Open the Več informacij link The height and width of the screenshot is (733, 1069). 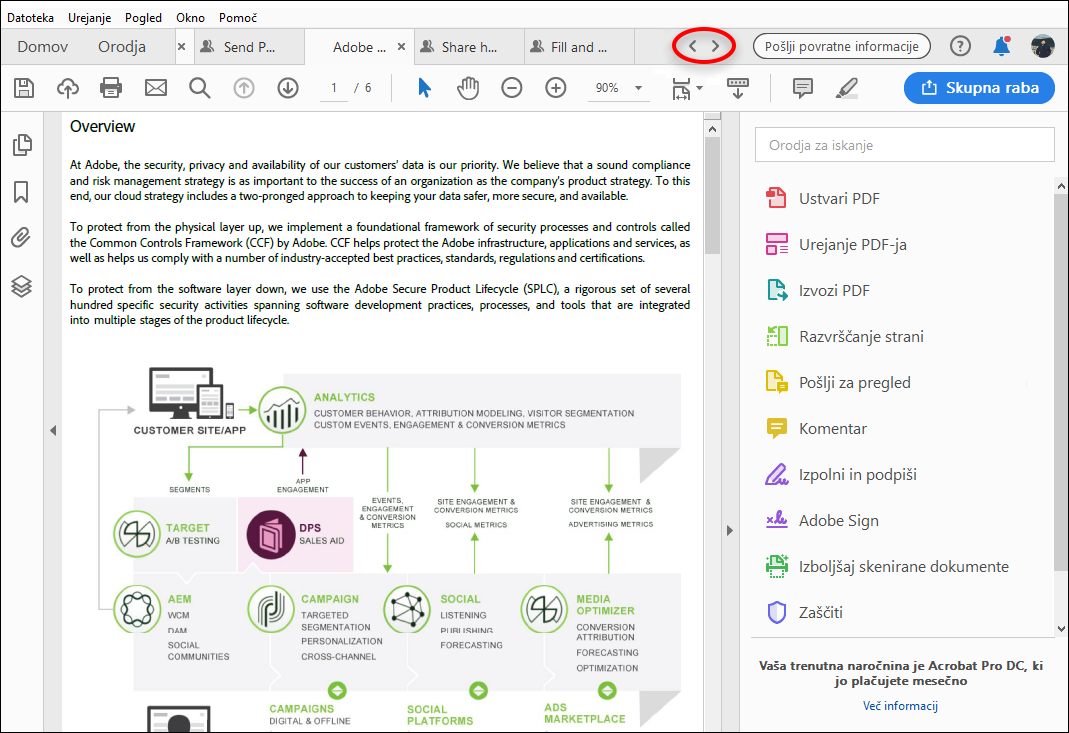[900, 706]
